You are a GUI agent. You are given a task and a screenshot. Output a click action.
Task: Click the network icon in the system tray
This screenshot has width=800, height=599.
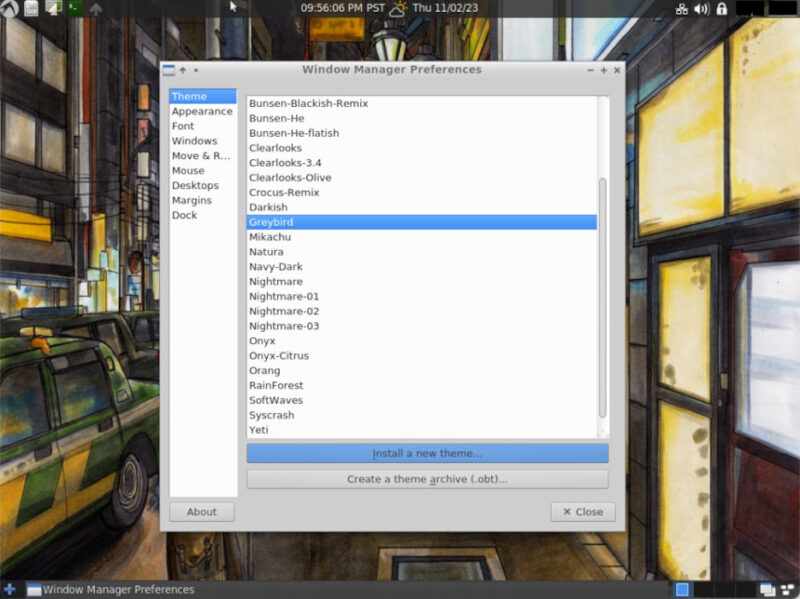click(684, 8)
